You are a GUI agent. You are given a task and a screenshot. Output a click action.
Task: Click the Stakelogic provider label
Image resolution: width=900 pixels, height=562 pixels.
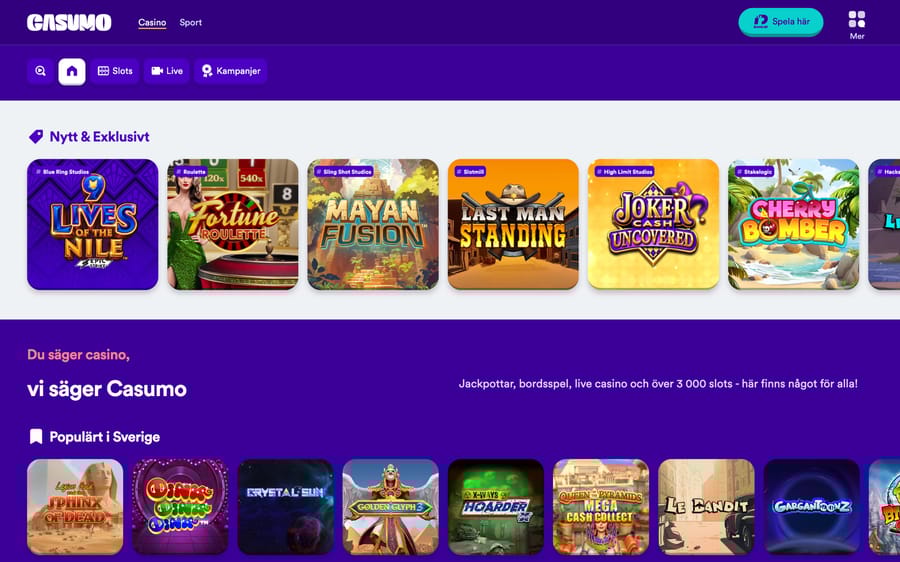coord(755,172)
